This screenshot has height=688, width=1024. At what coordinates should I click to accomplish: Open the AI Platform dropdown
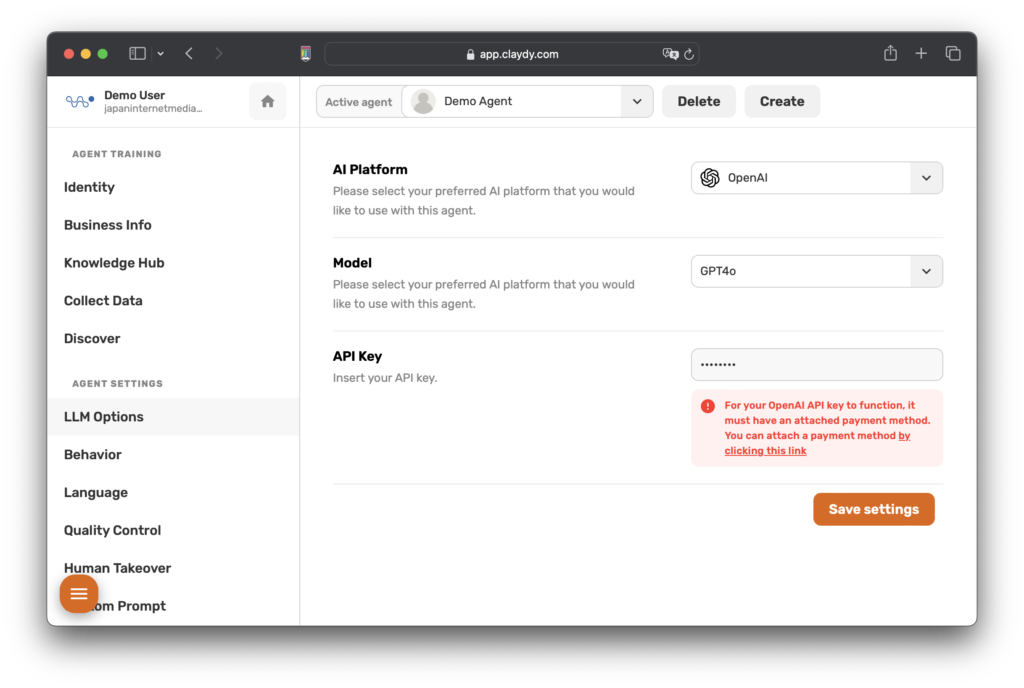pyautogui.click(x=926, y=178)
